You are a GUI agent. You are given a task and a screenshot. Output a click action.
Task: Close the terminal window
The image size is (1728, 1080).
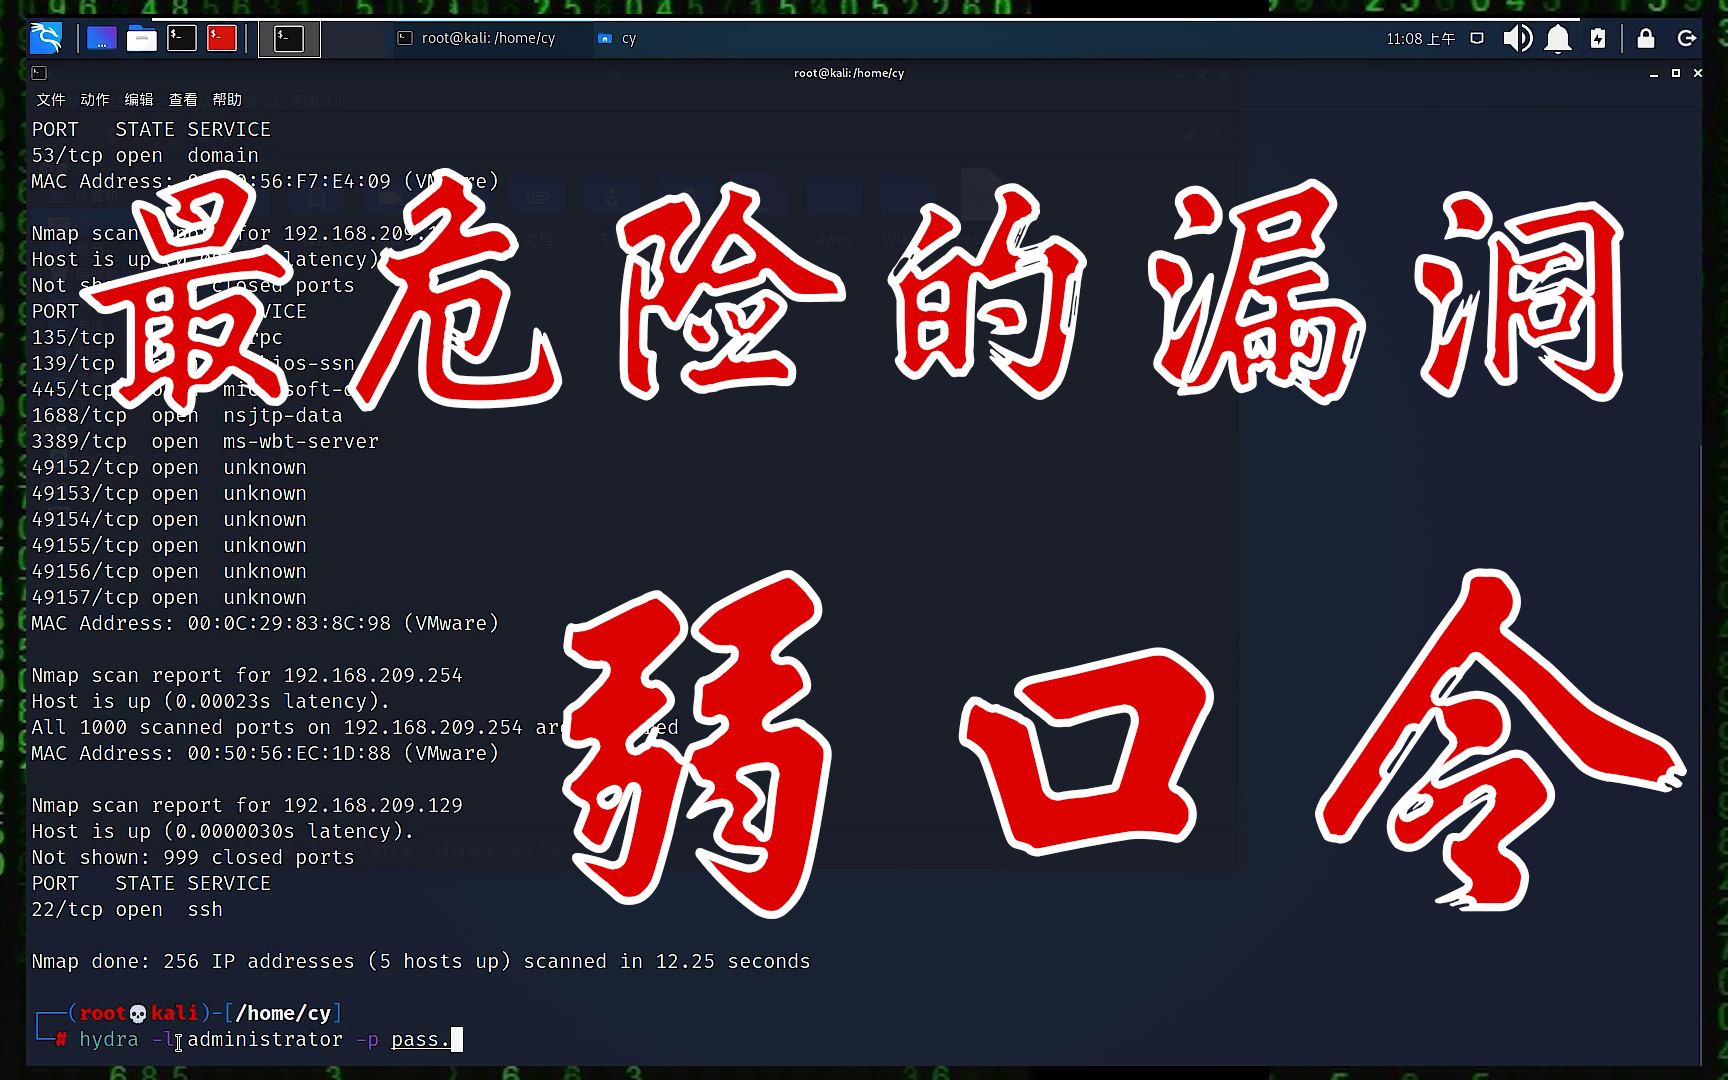pos(1698,73)
